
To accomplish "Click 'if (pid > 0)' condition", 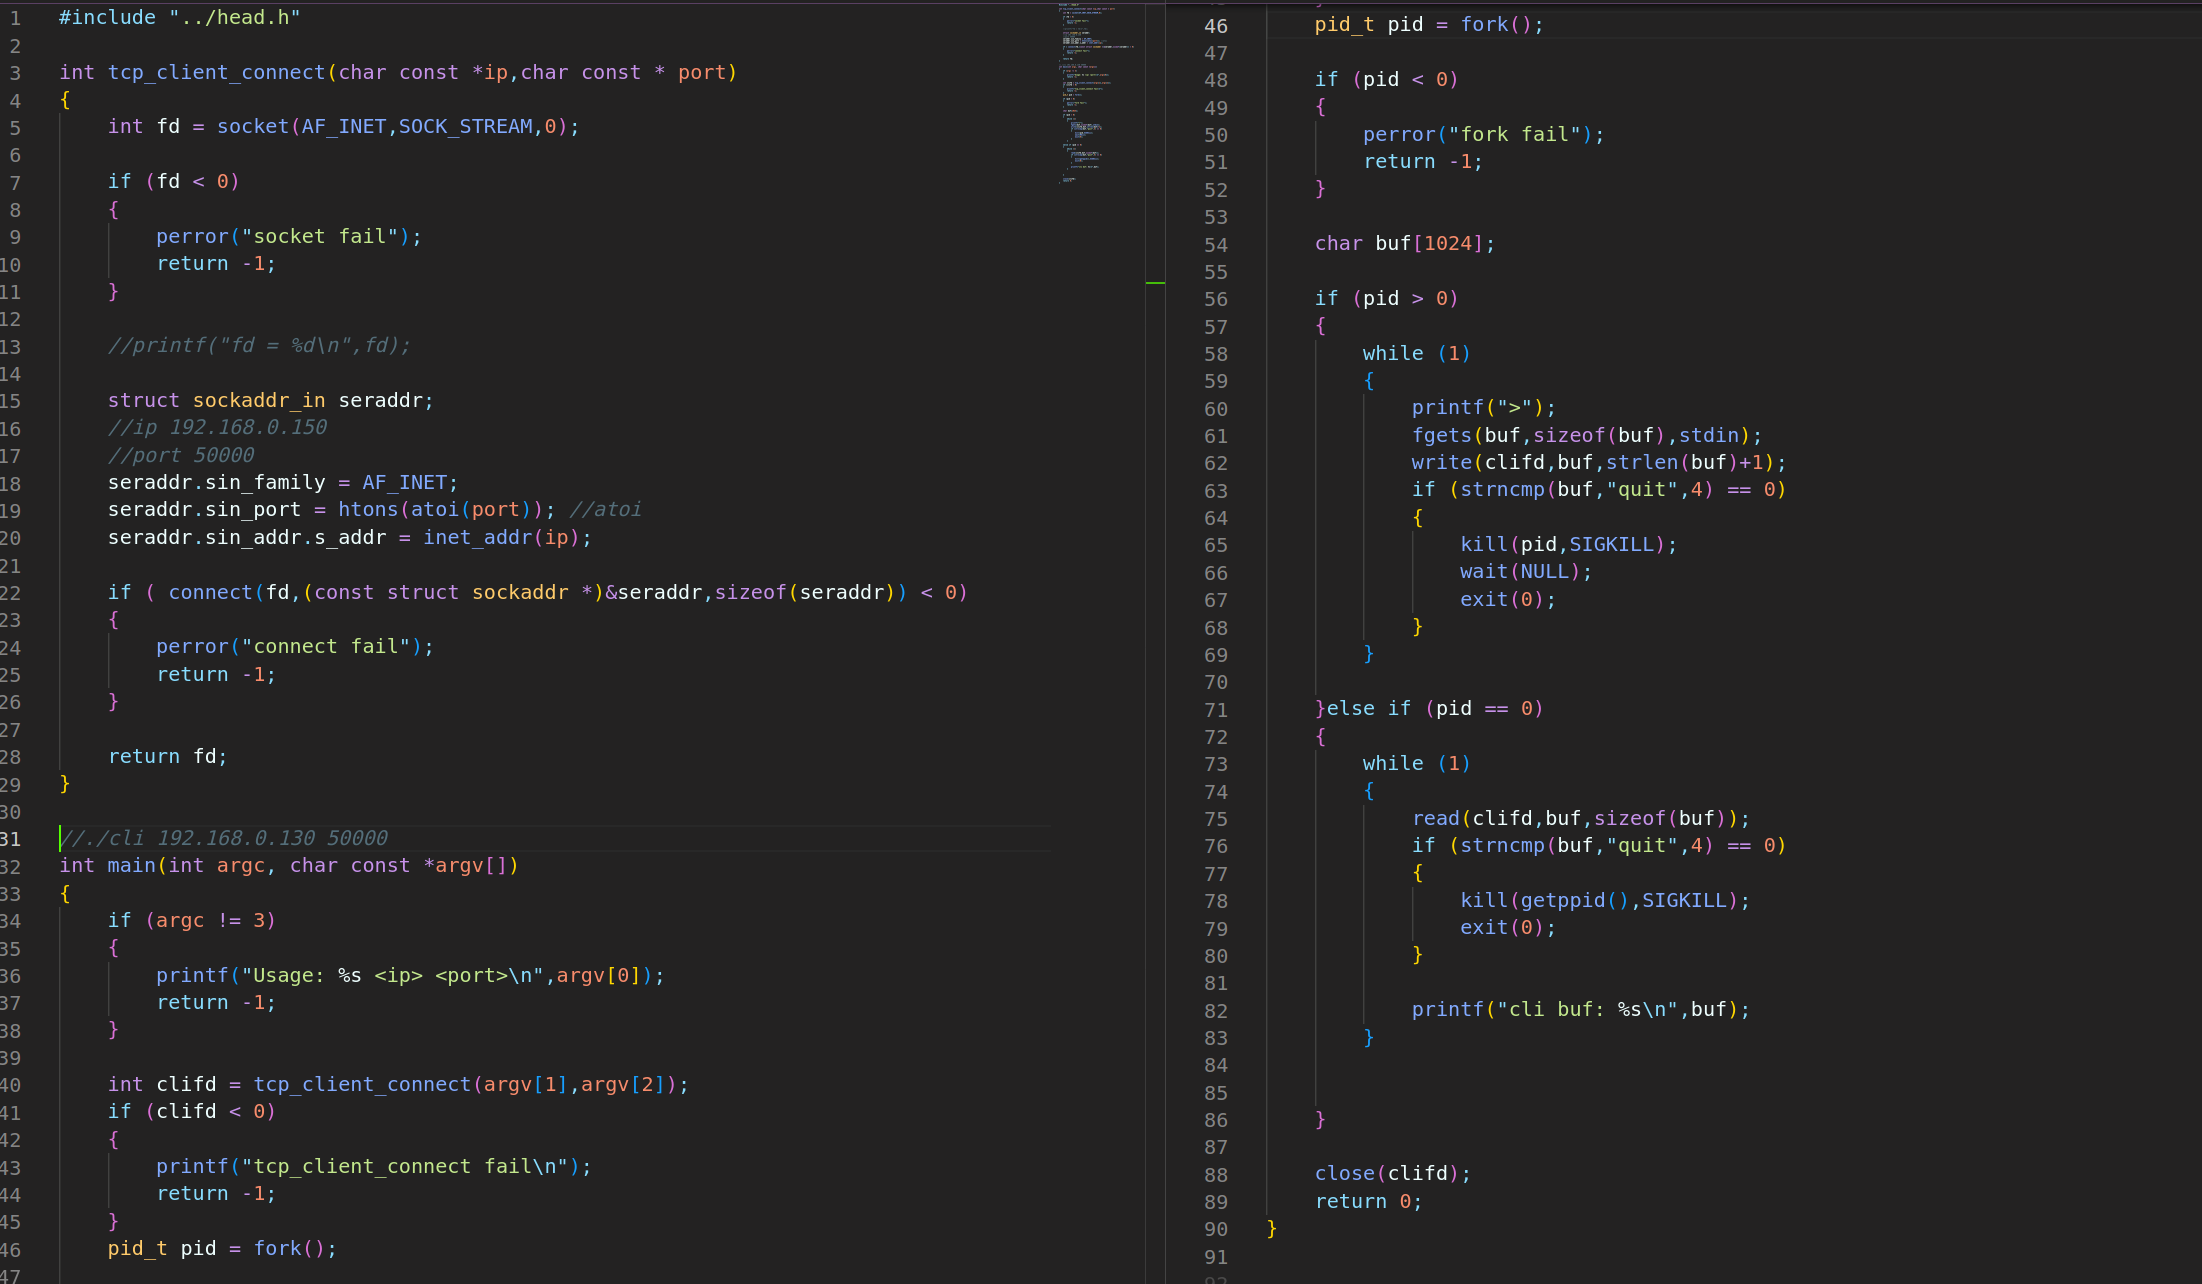I will (1386, 298).
